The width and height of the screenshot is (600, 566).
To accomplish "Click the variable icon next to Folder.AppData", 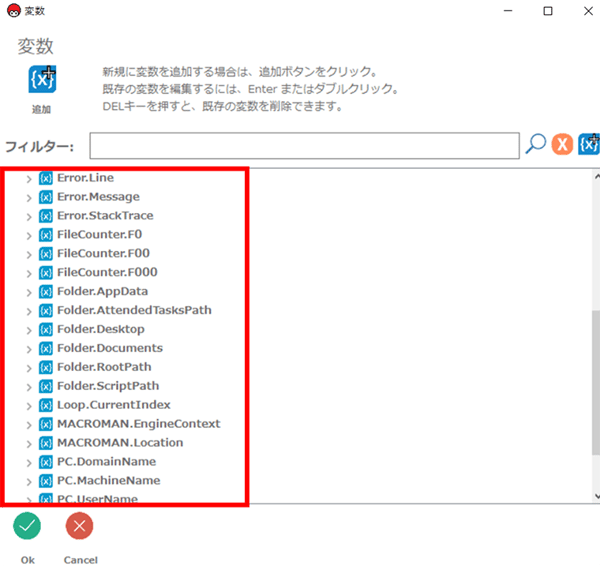I will pos(46,292).
